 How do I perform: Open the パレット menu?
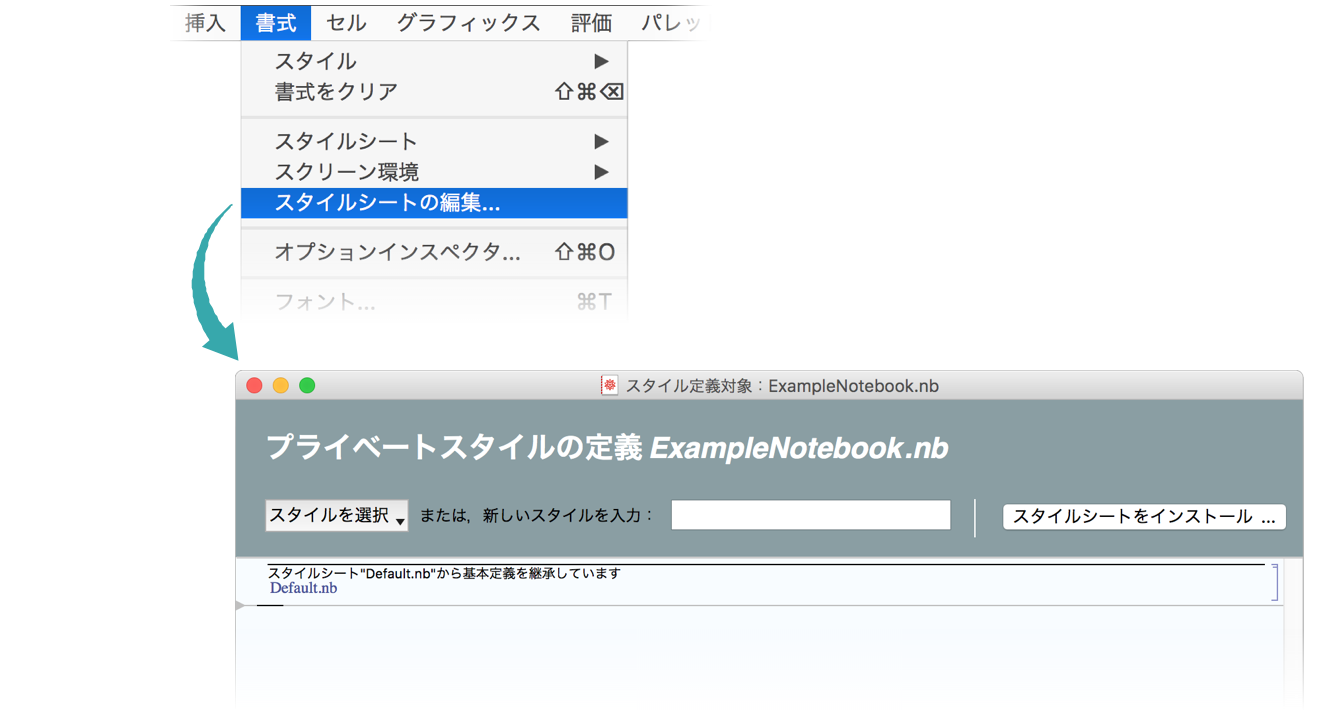click(672, 23)
